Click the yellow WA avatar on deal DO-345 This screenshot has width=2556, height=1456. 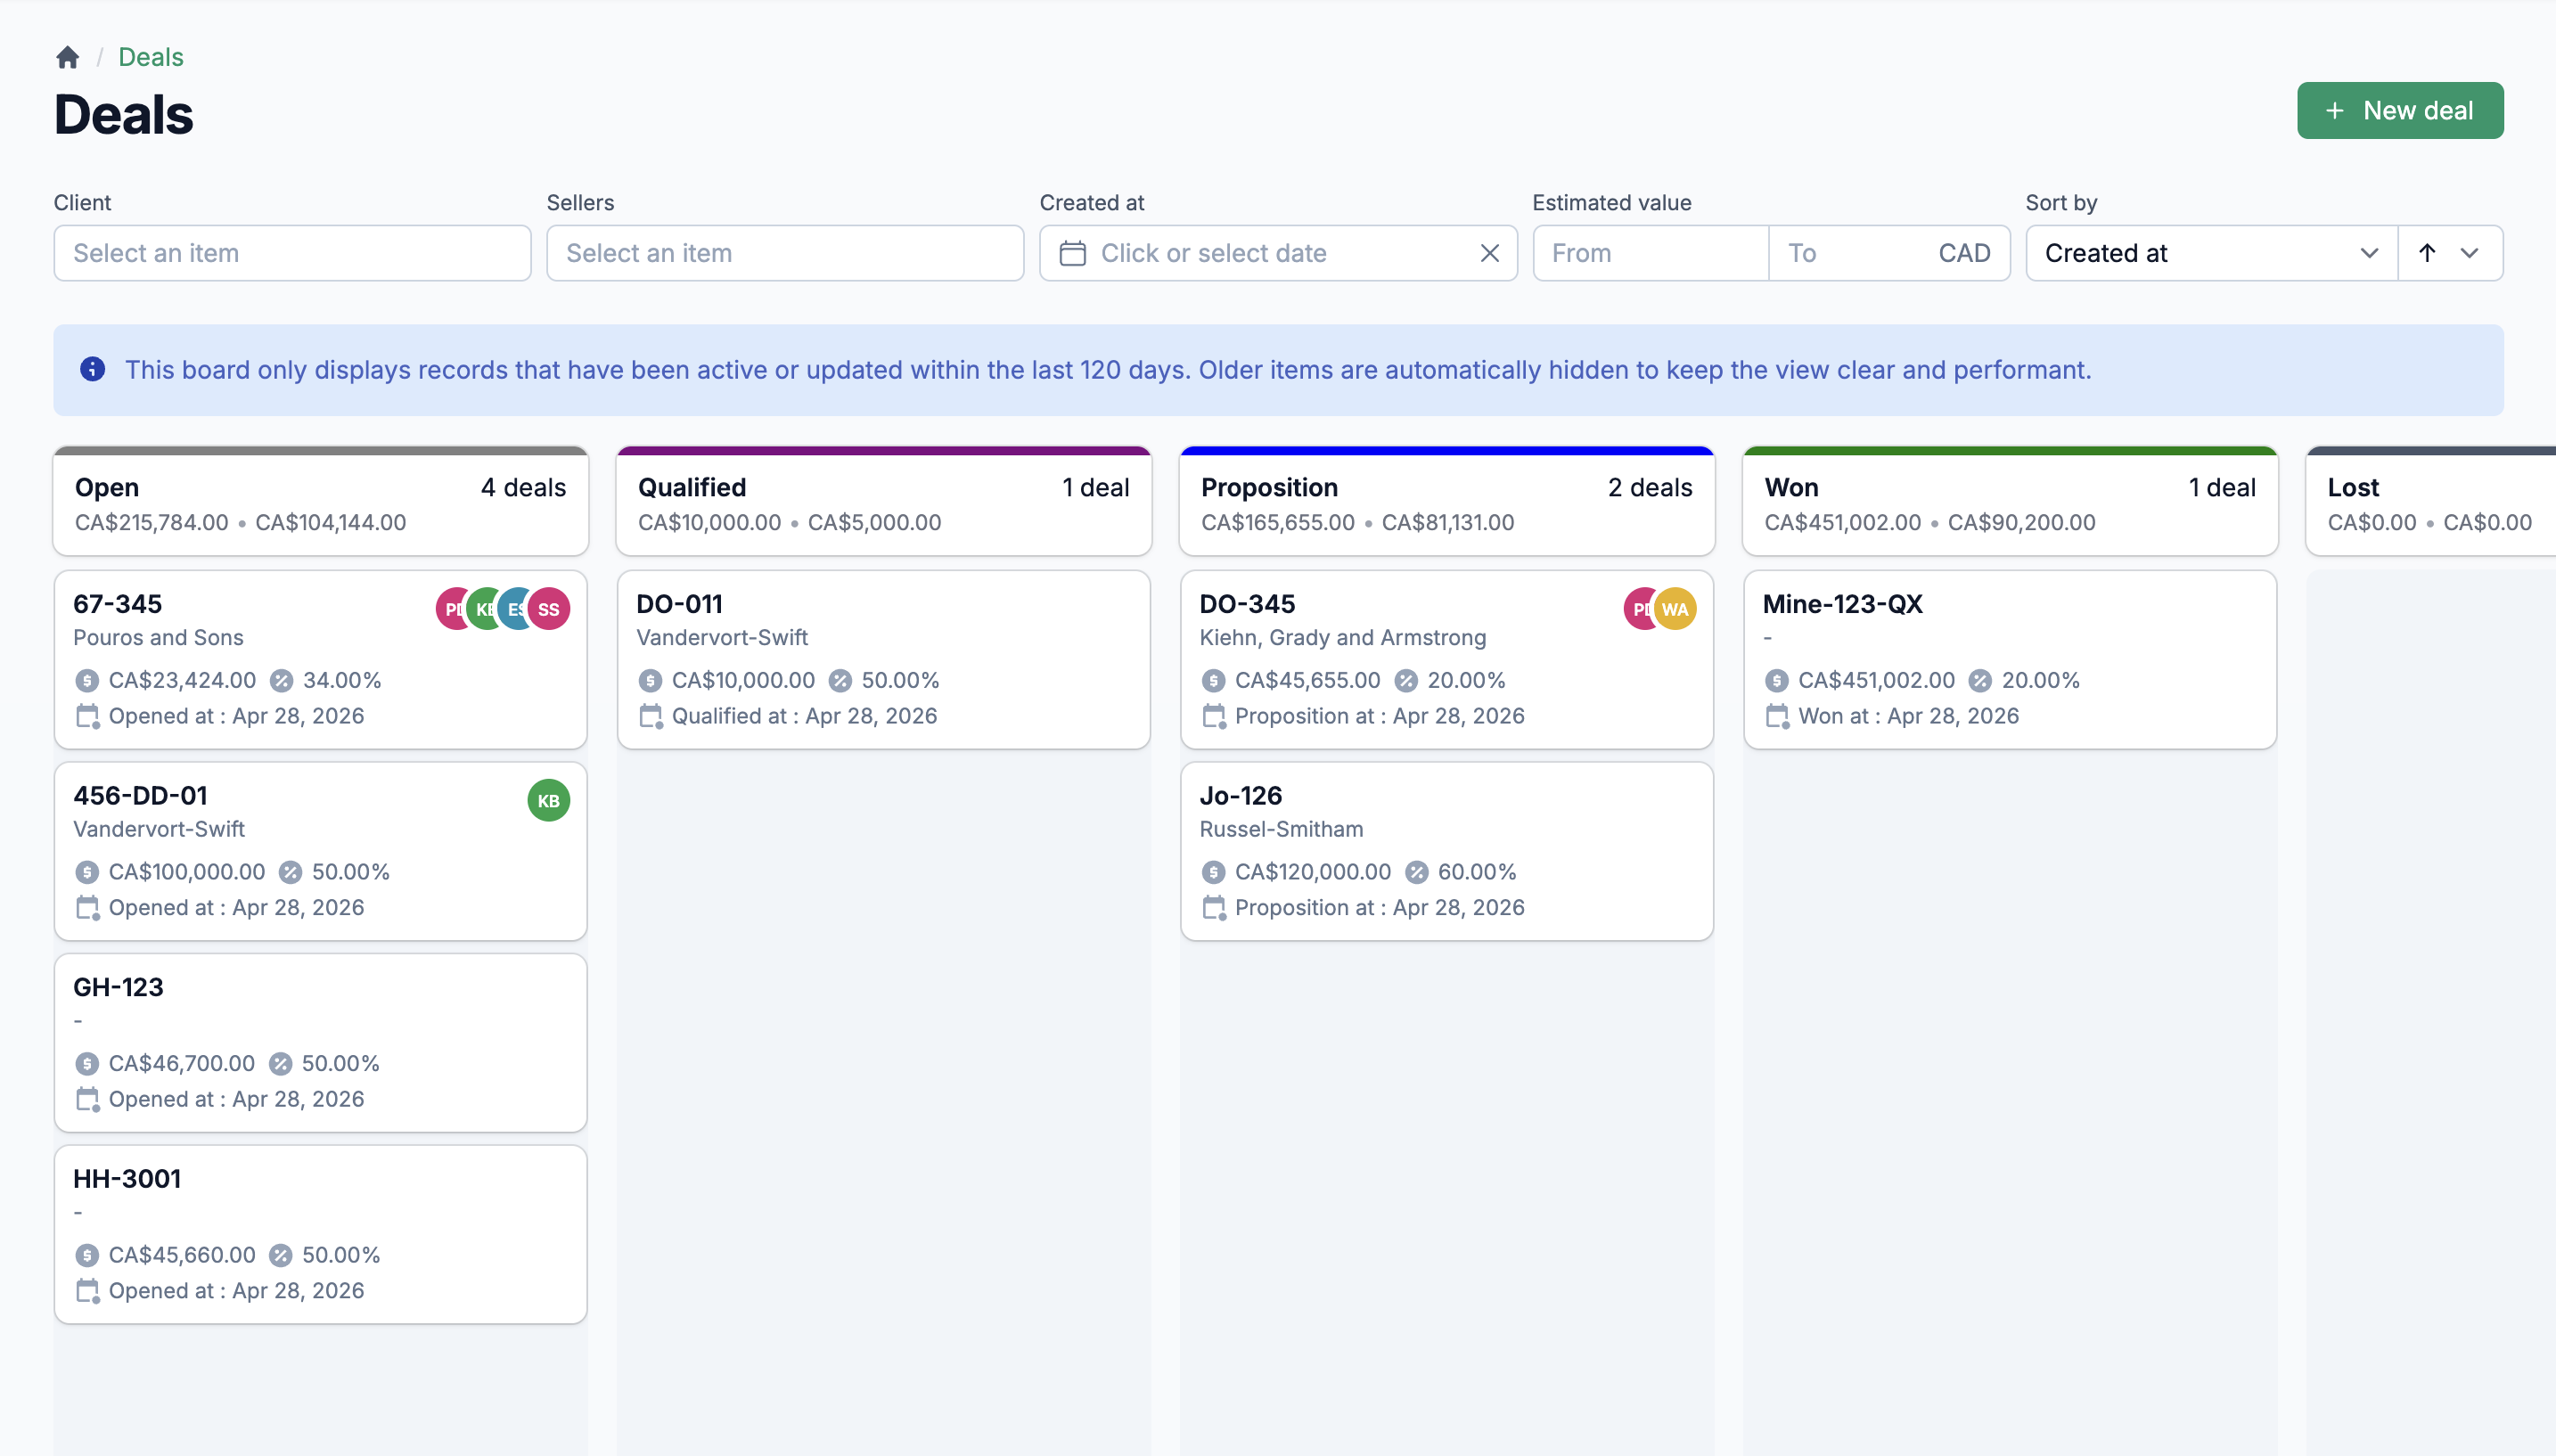tap(1675, 609)
